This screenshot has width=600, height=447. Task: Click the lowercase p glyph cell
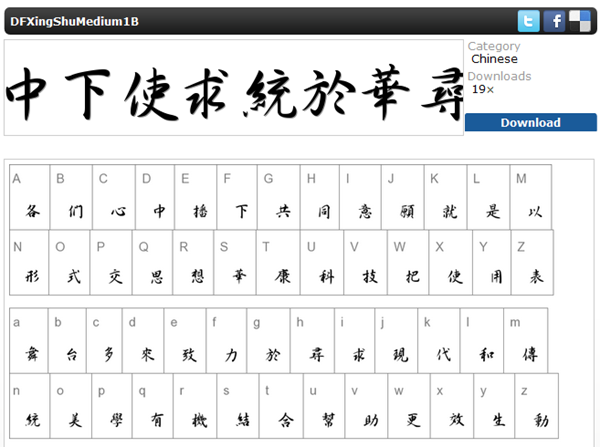pyautogui.click(x=112, y=406)
